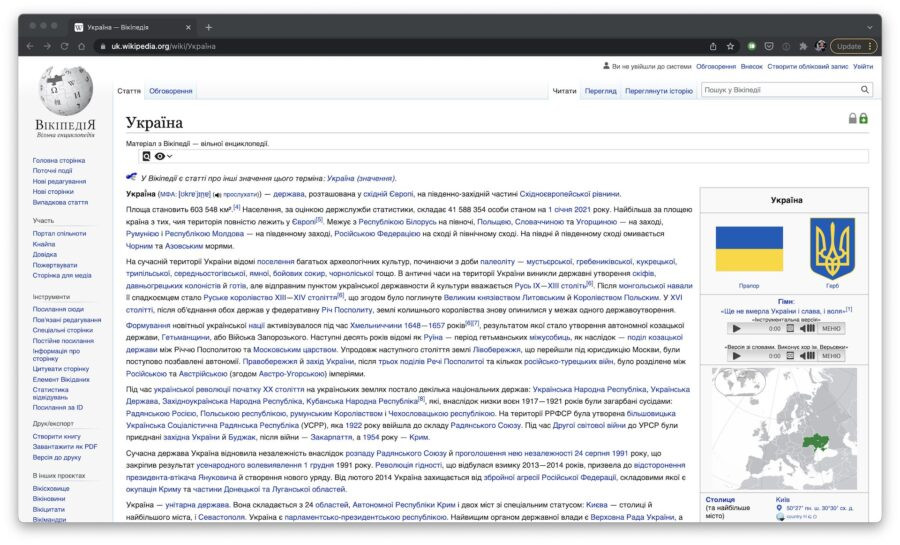Click the Гімн link in the infobox
This screenshot has height=545, width=900.
(785, 301)
